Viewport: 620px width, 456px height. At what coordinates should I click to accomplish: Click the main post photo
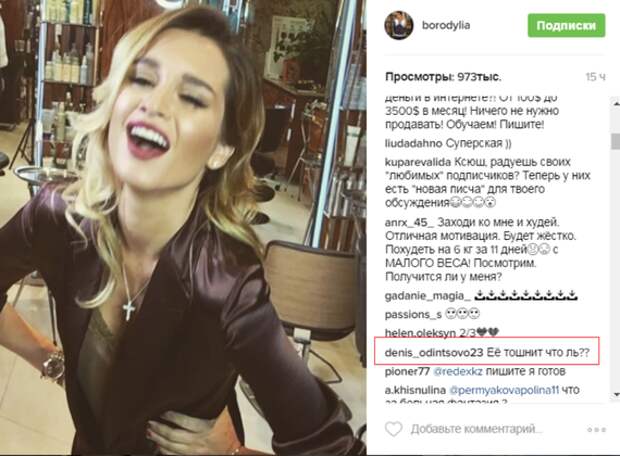click(x=183, y=228)
